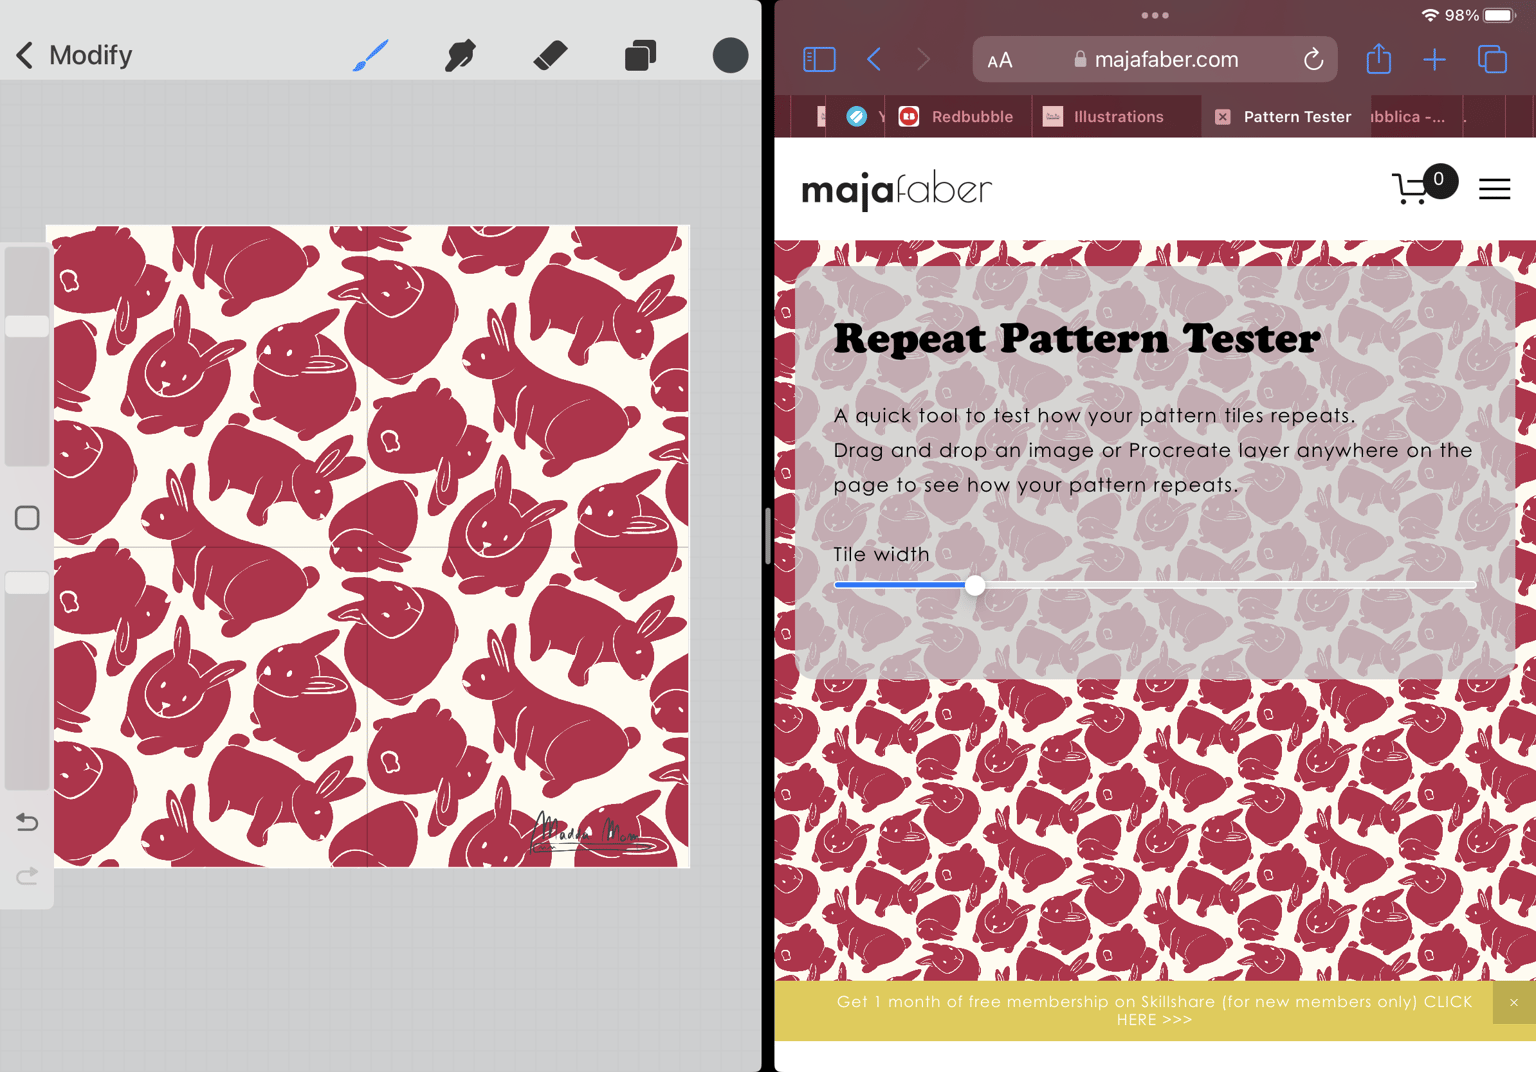Open the hamburger site menu
Image resolution: width=1536 pixels, height=1072 pixels.
click(1494, 188)
